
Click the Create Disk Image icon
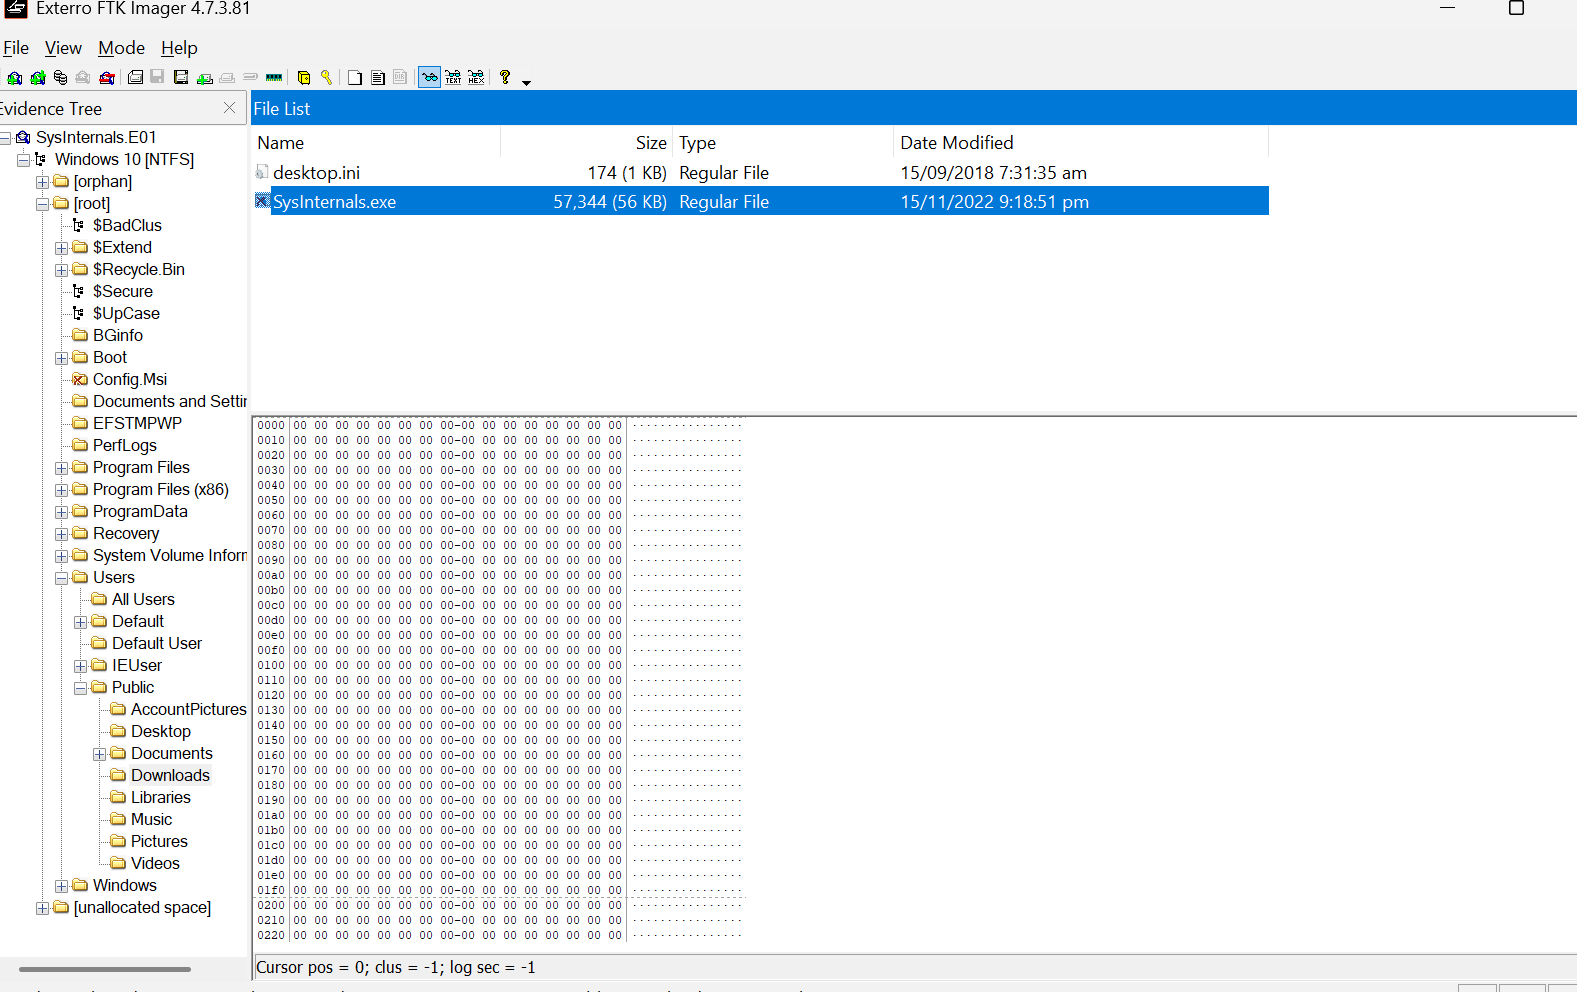[135, 77]
